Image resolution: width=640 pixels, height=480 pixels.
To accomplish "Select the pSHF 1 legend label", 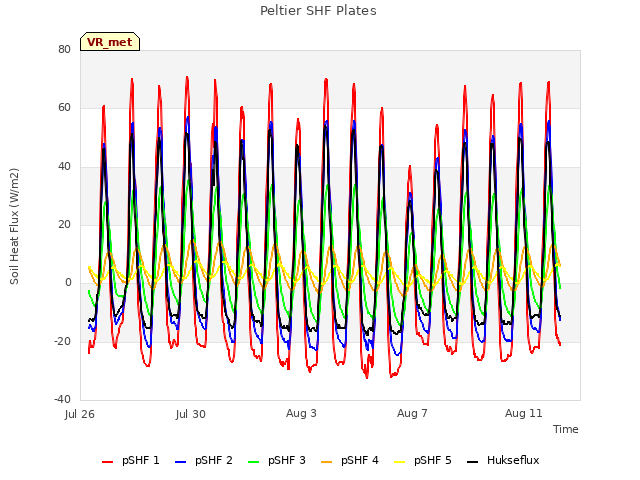I will (141, 460).
